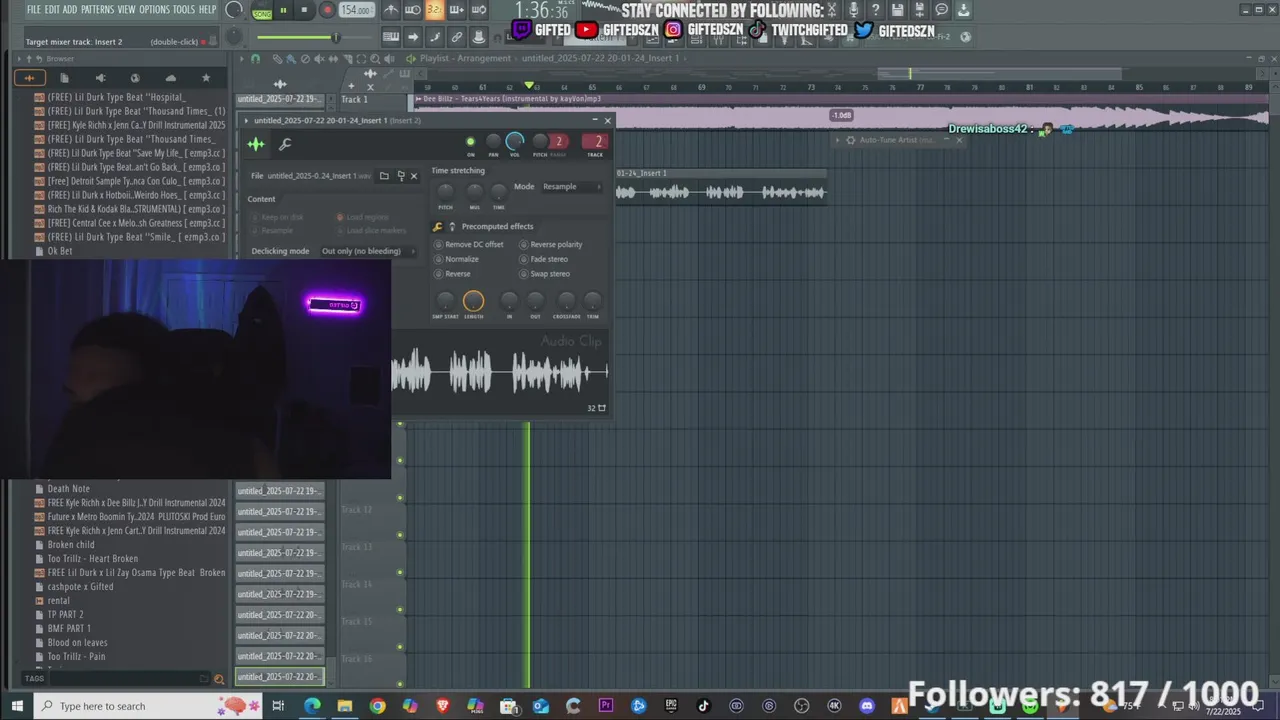Open the PATTERNS menu
The width and height of the screenshot is (1280, 720).
coord(97,9)
